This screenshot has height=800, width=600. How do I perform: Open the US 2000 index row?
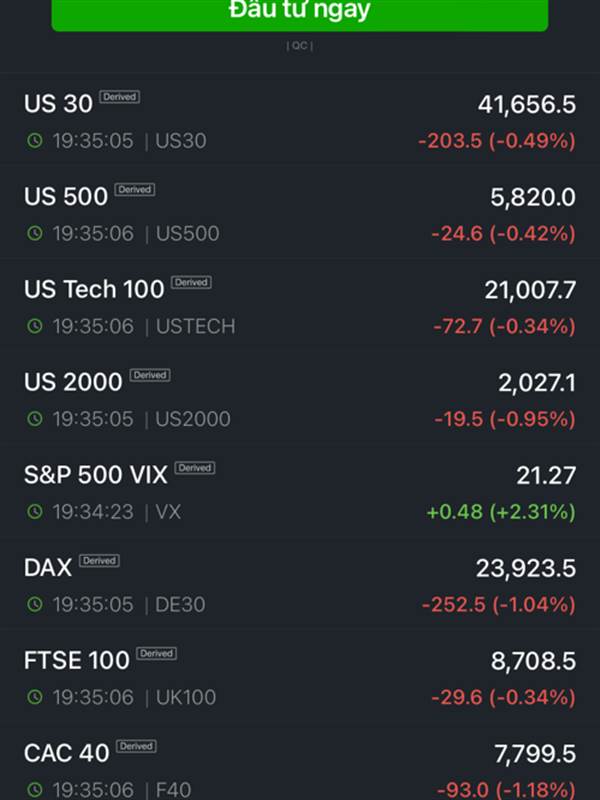point(300,399)
